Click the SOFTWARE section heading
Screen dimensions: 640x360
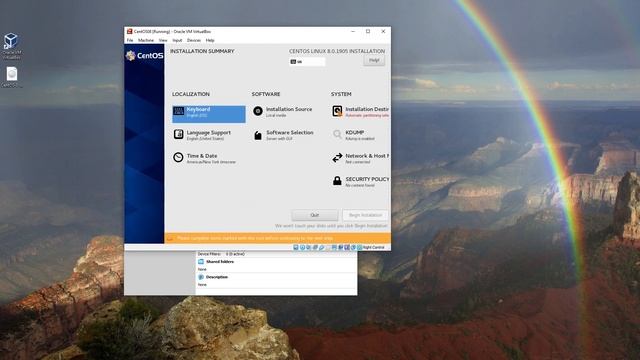coord(266,94)
